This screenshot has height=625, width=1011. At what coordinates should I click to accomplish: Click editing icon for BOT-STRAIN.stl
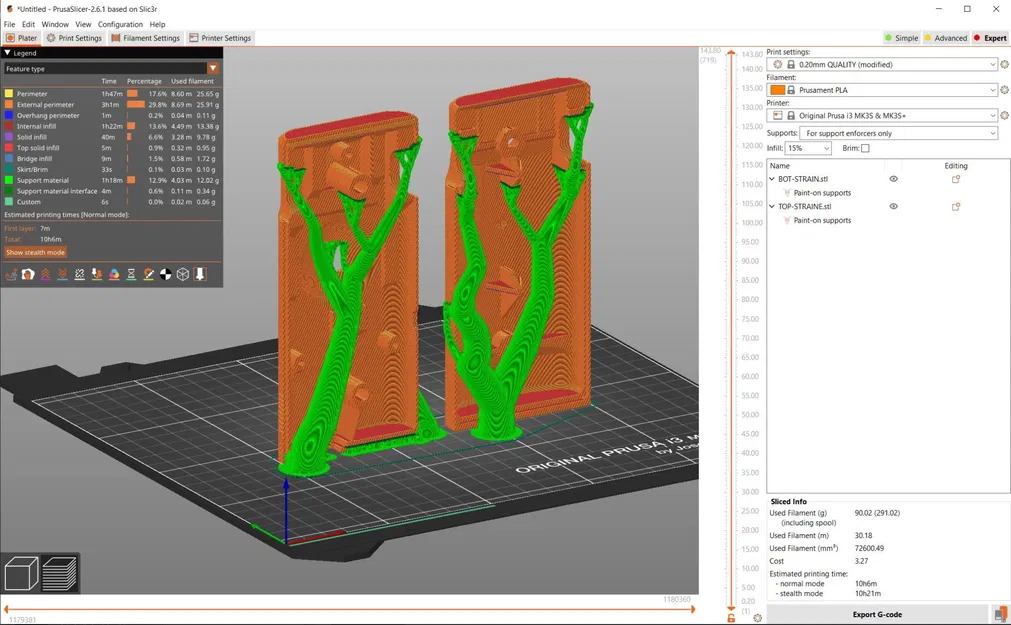(956, 179)
